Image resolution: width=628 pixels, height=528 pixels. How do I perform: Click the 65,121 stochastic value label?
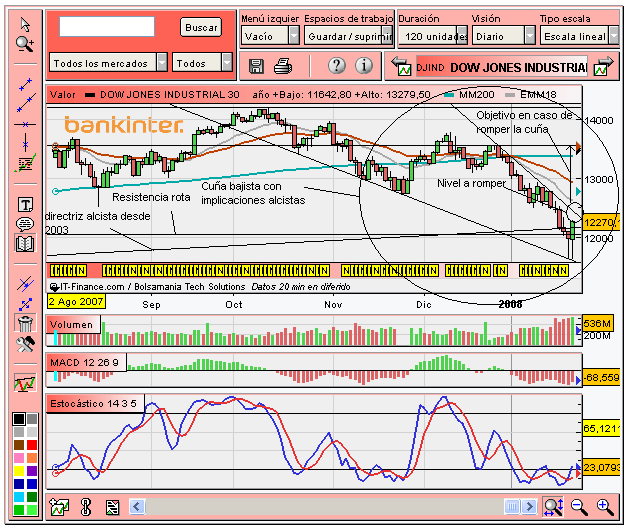point(602,428)
